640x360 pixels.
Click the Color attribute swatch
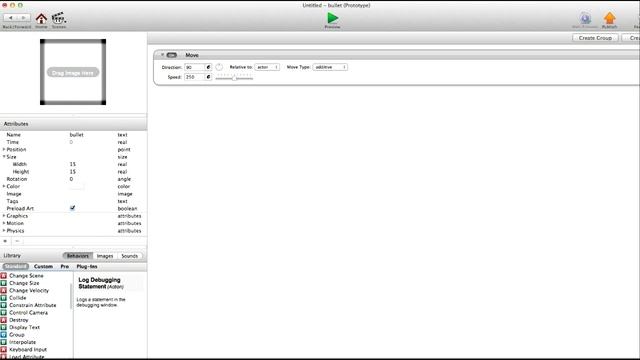(76, 186)
